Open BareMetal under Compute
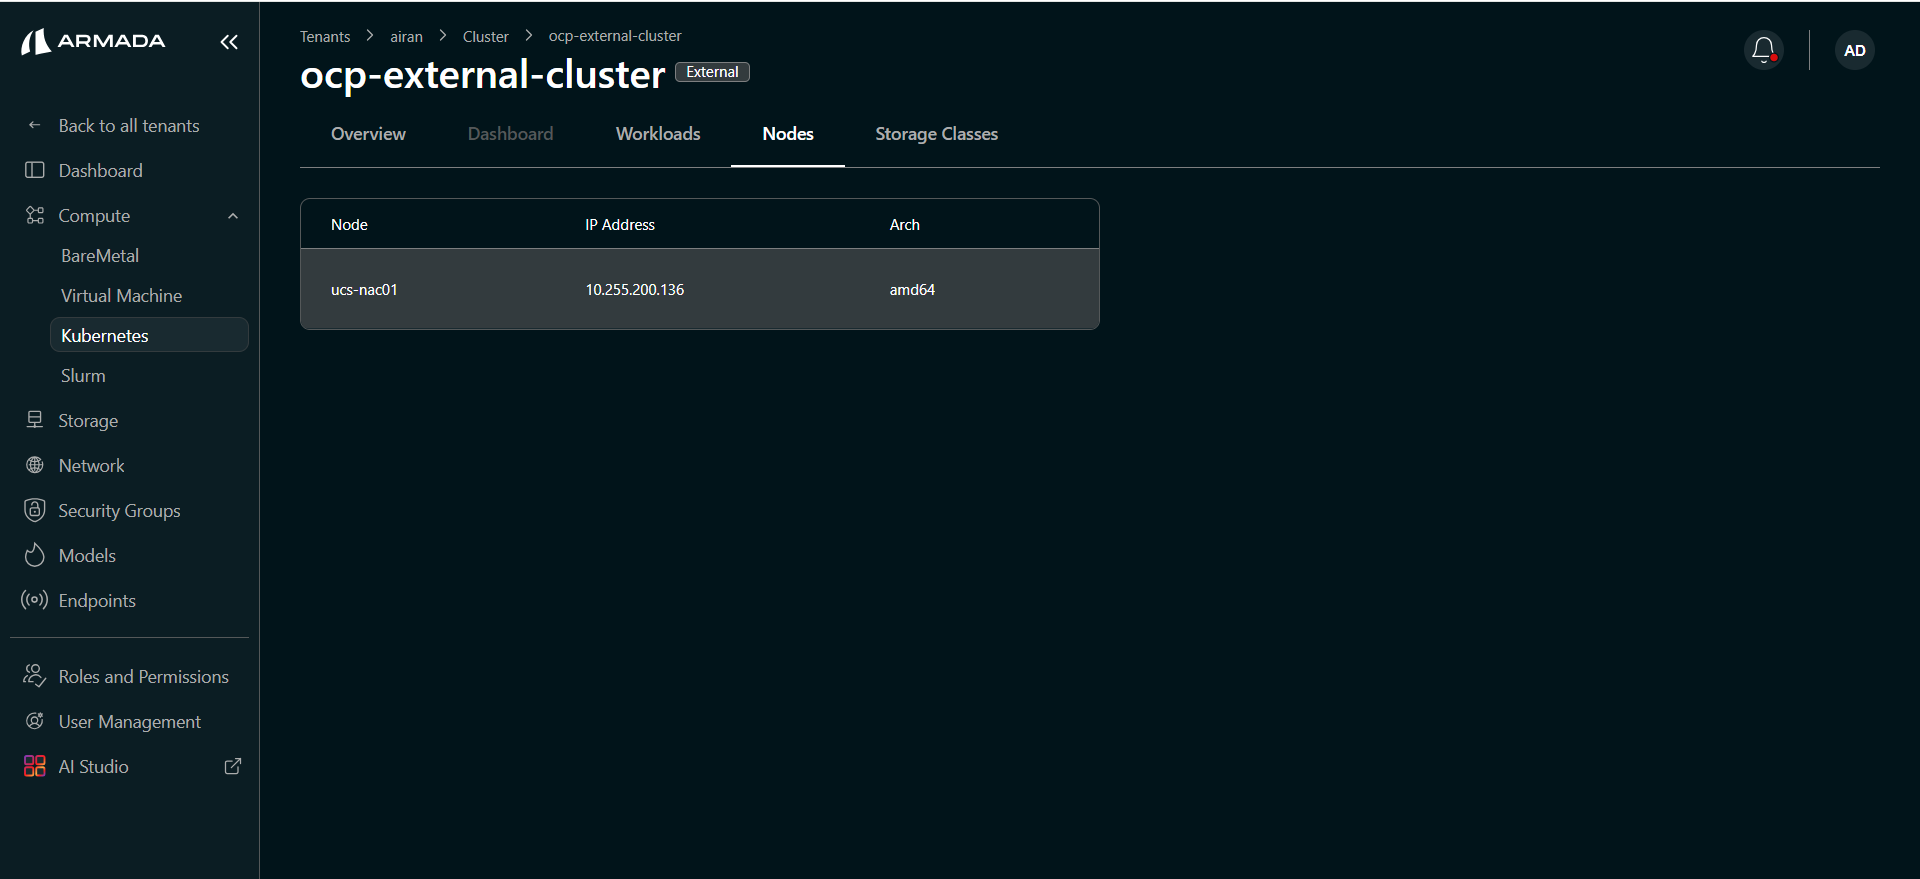This screenshot has width=1920, height=879. pos(100,255)
